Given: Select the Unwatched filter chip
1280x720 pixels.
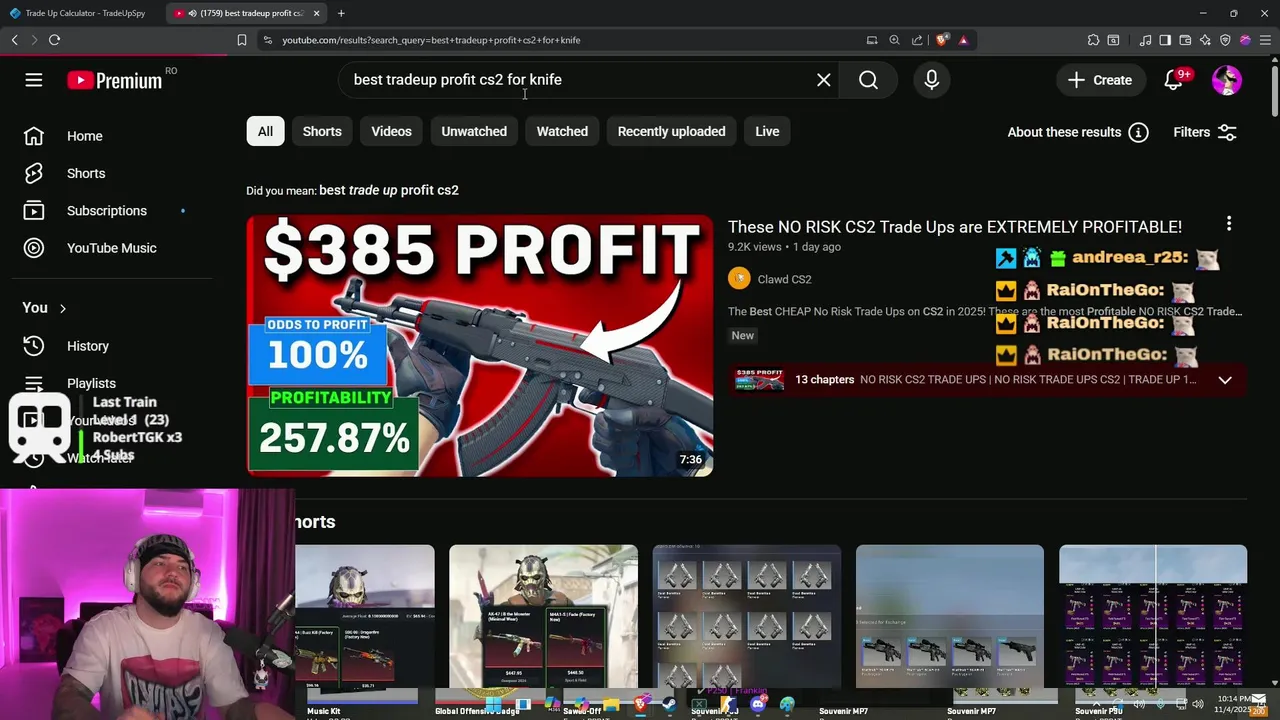Looking at the screenshot, I should click(474, 131).
